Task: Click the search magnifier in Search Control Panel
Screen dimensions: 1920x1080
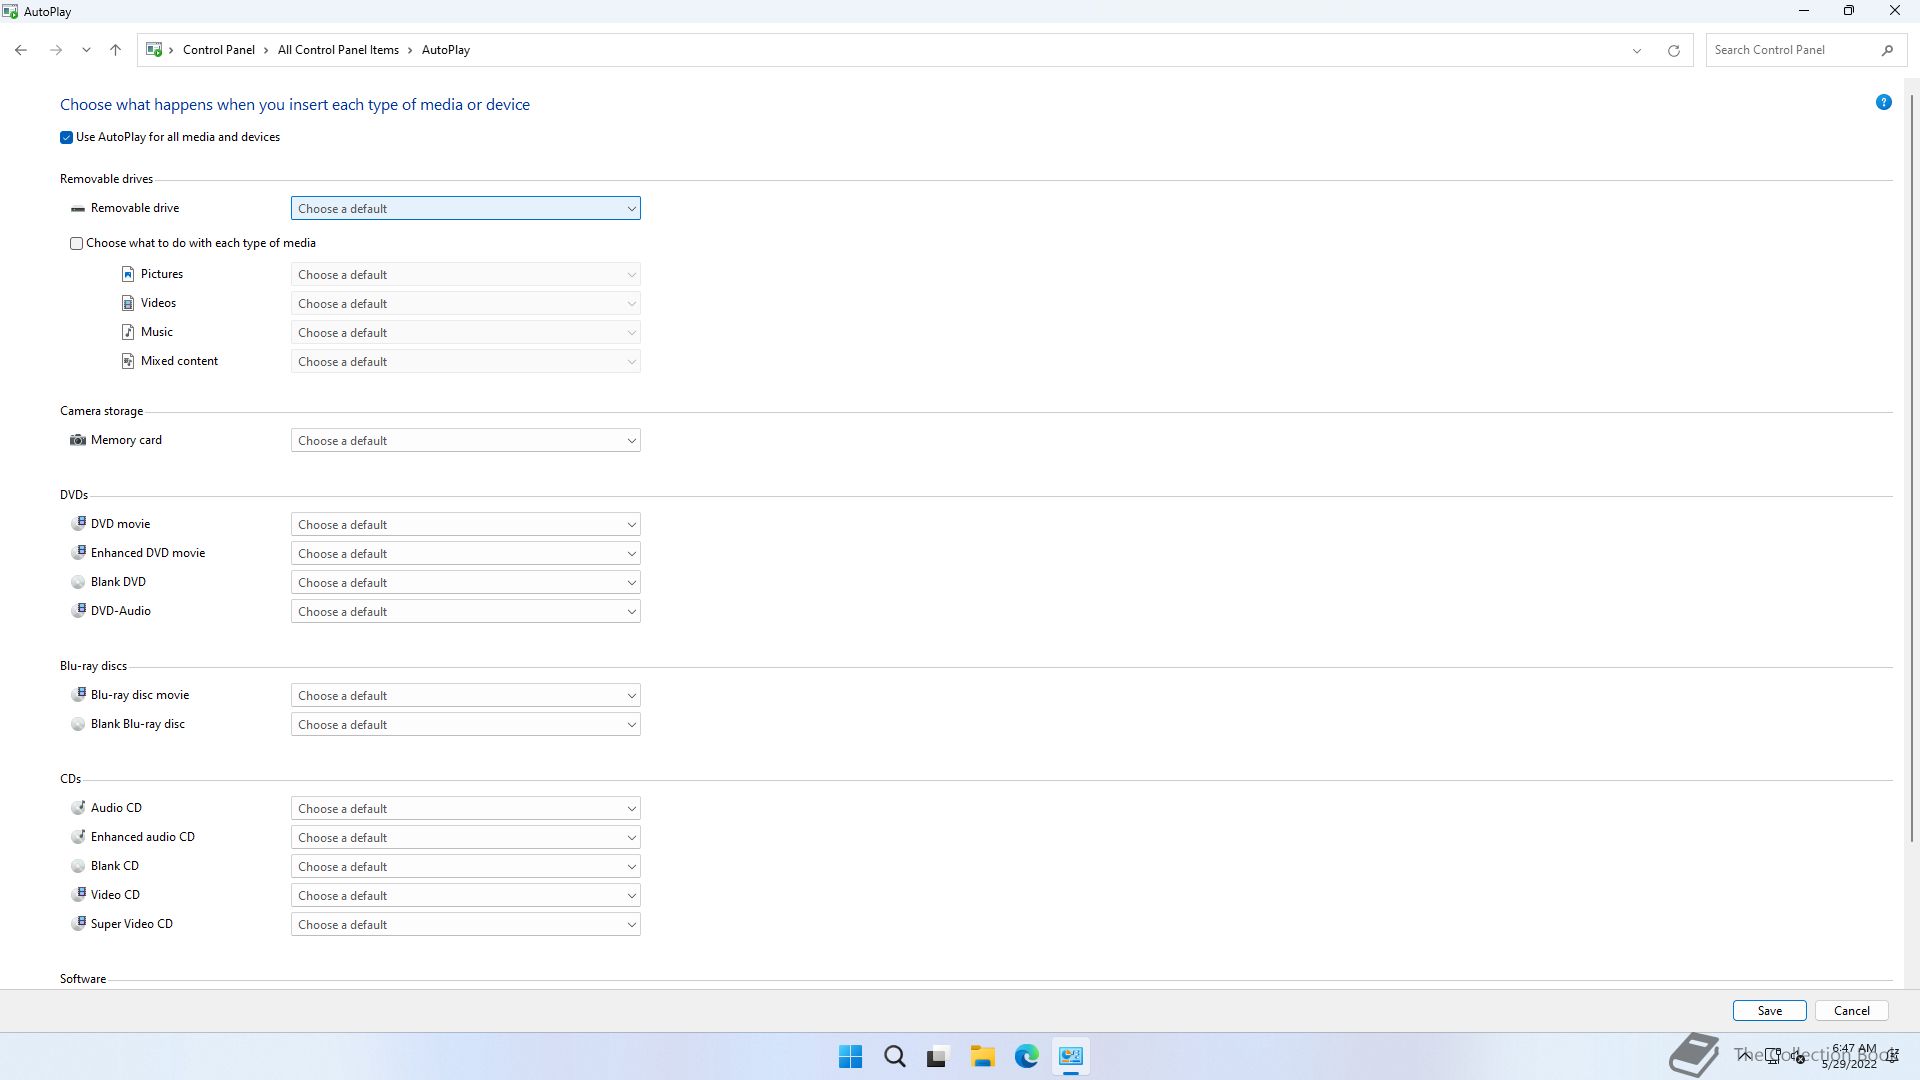Action: click(1887, 50)
